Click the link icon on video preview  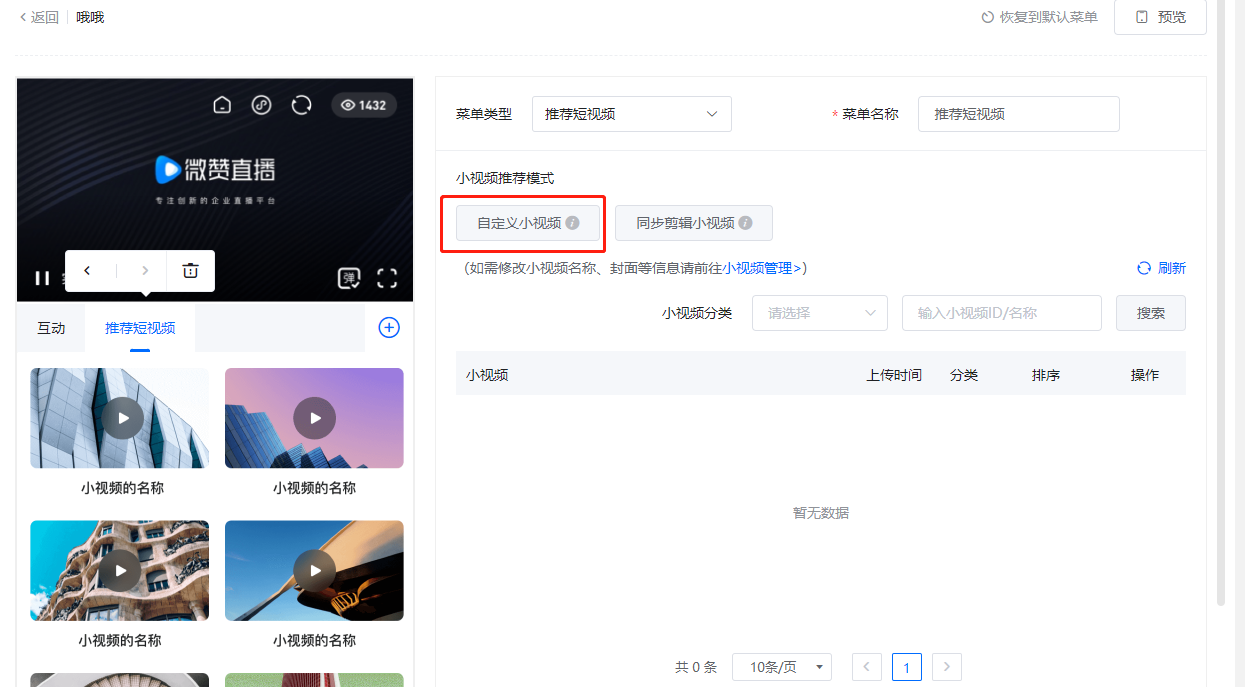point(262,105)
